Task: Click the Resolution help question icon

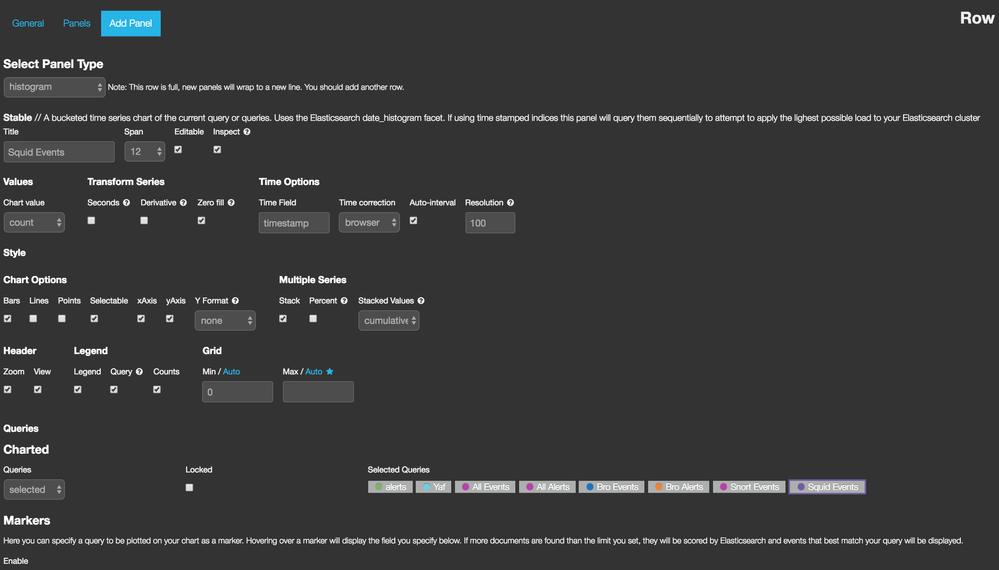Action: click(510, 203)
